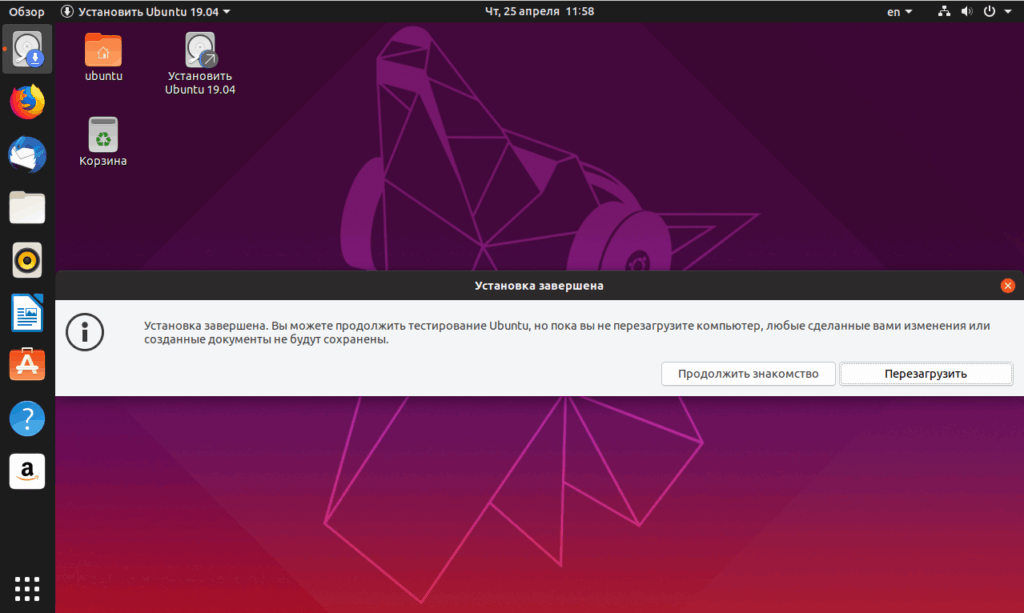Launch Rhythmbox music player

pyautogui.click(x=27, y=260)
